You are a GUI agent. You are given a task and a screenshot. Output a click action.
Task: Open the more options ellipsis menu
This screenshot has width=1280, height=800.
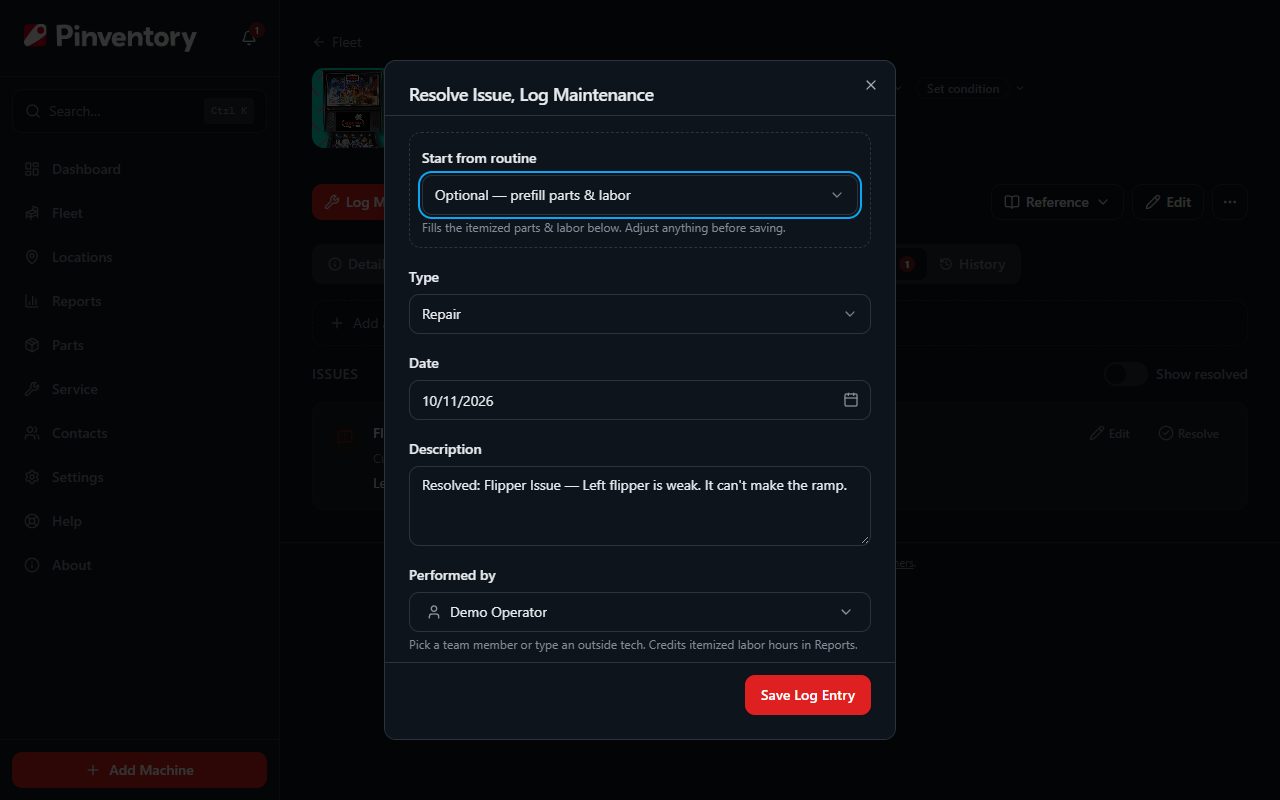click(x=1230, y=202)
